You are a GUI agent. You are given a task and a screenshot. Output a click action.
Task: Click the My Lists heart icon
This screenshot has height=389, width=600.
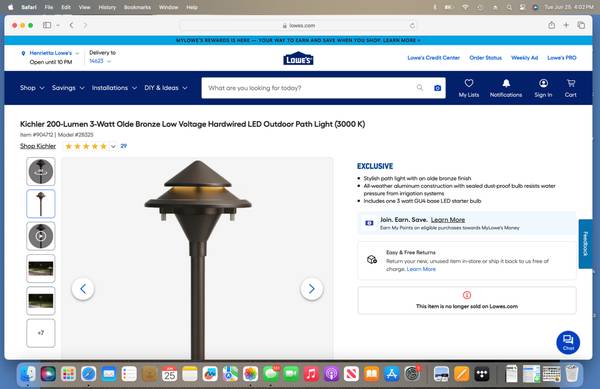tap(469, 83)
